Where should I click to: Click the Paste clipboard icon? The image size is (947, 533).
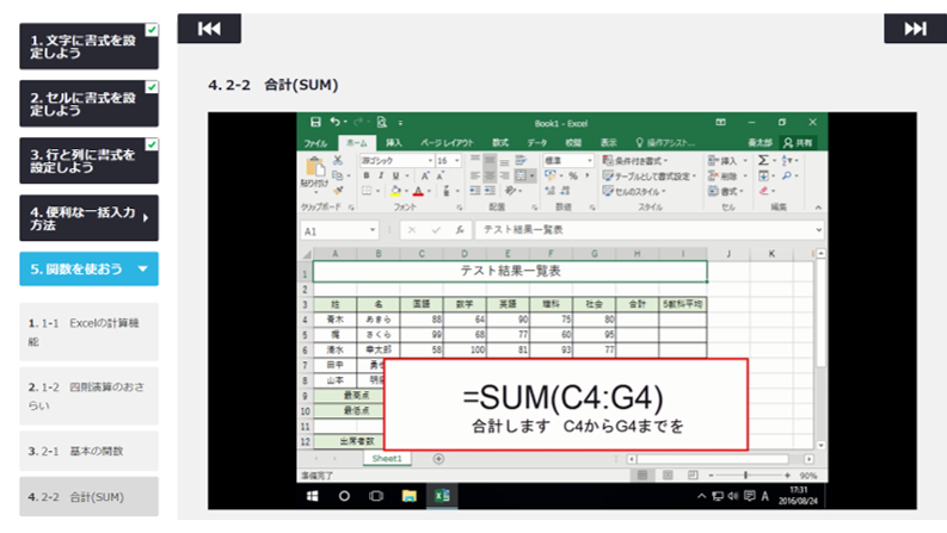(x=313, y=168)
